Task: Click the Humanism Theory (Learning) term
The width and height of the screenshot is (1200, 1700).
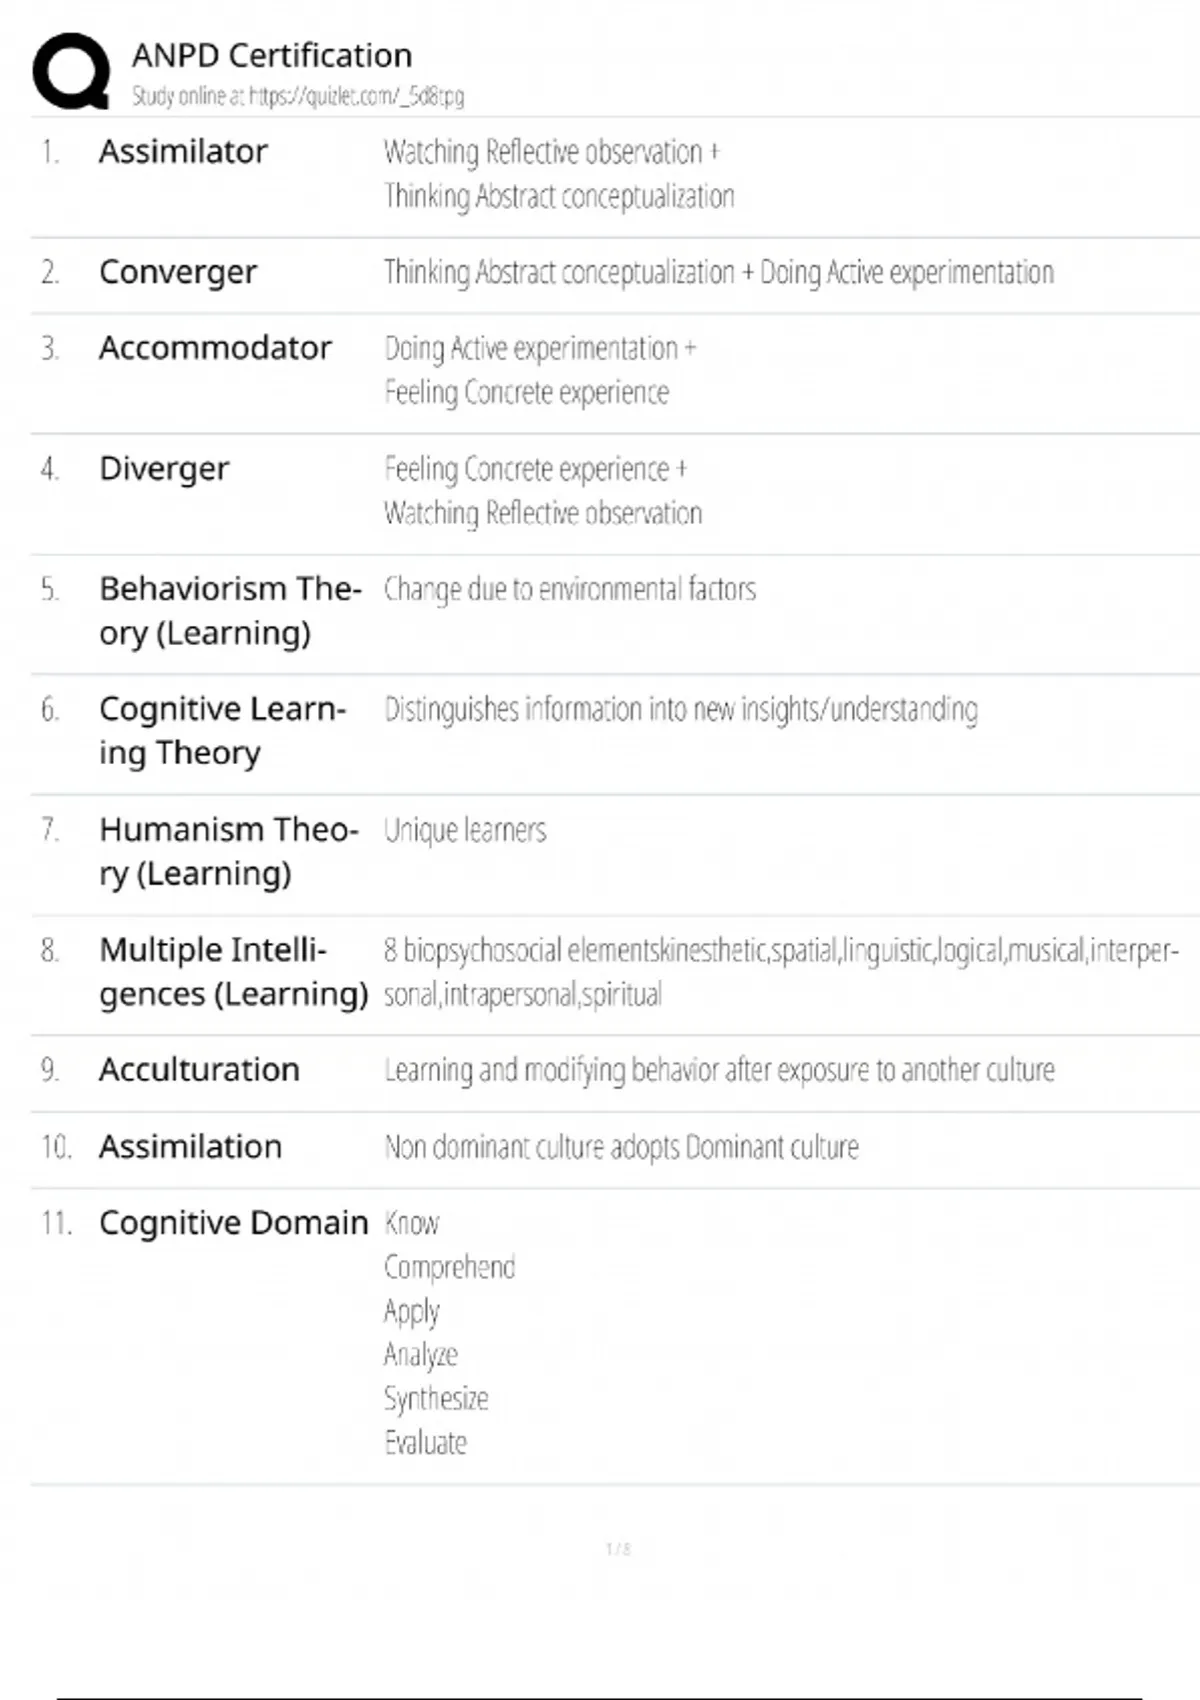Action: pos(228,851)
